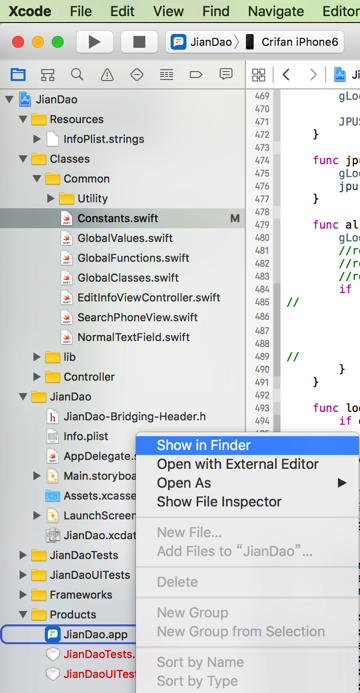The height and width of the screenshot is (693, 360).
Task: Open the Find navigator magnifier icon
Action: [x=77, y=74]
